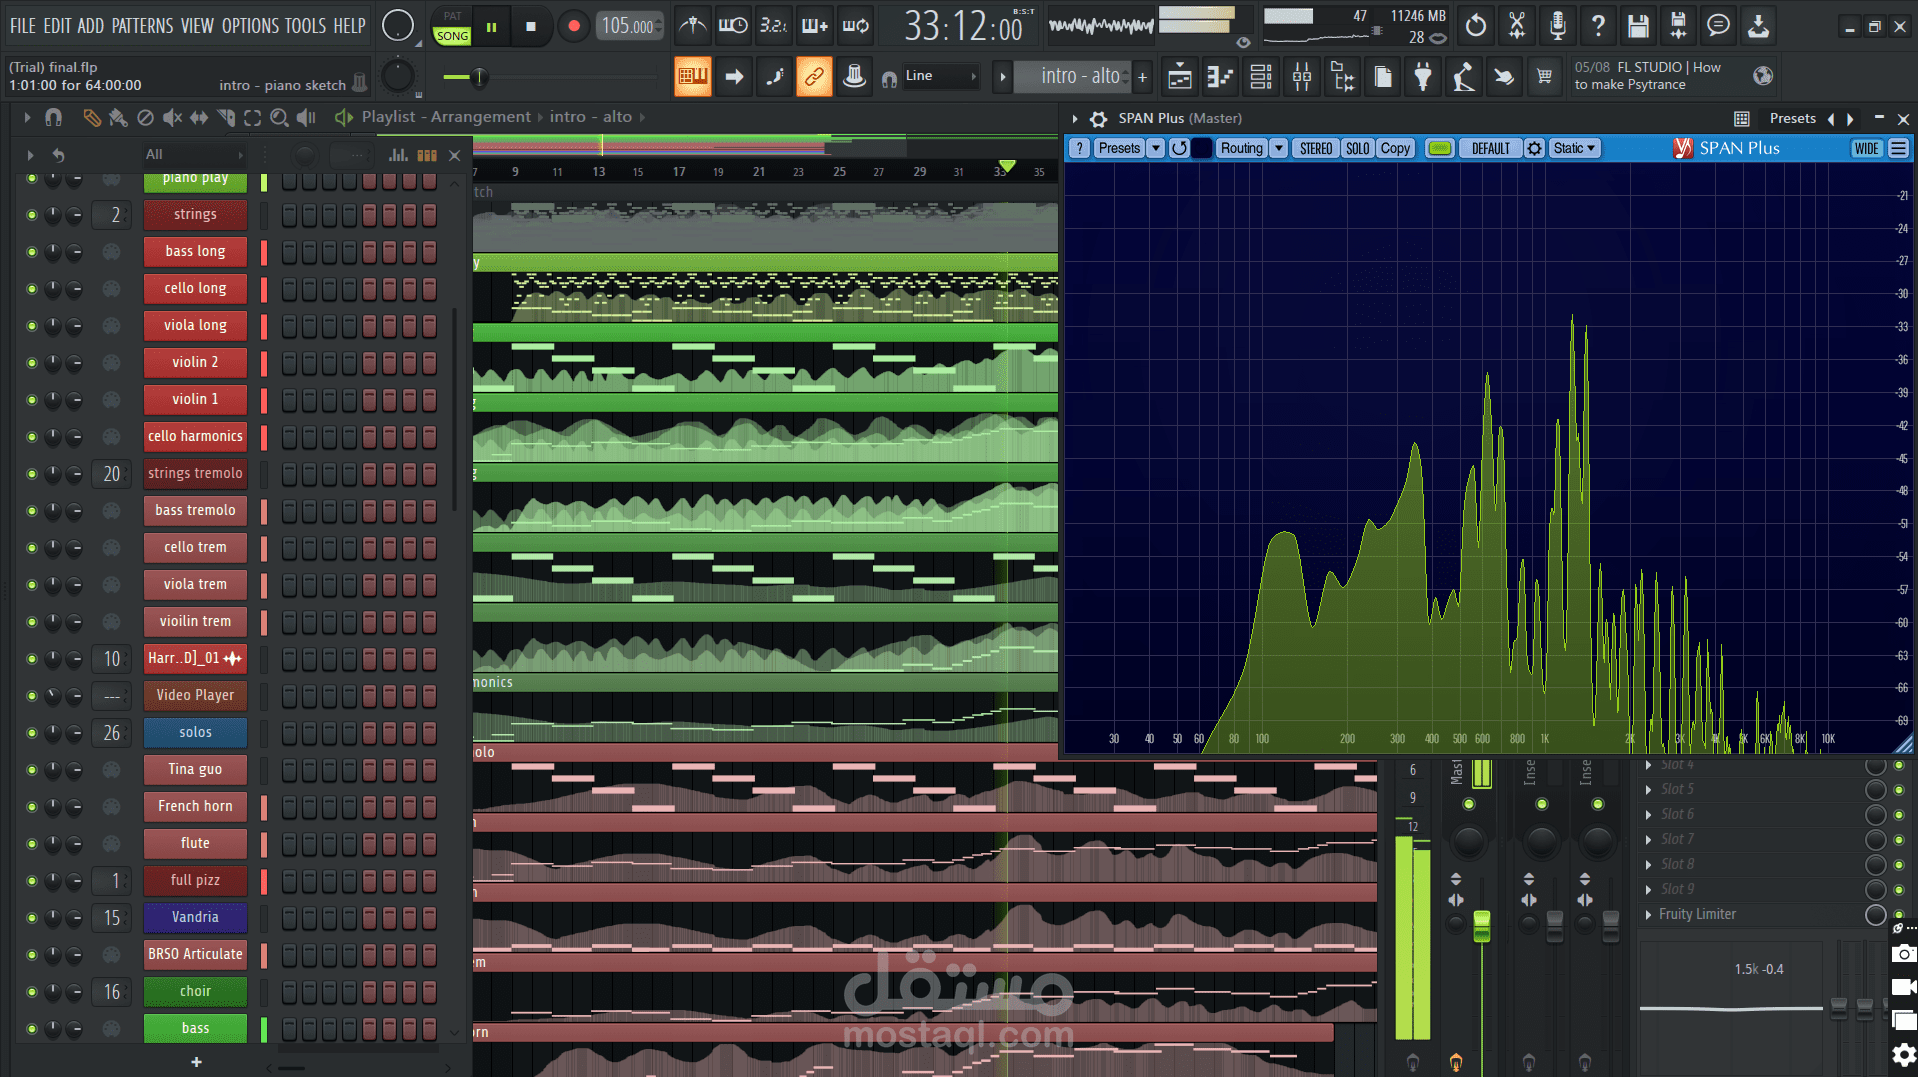Image resolution: width=1918 pixels, height=1077 pixels.
Task: Open the Routing dropdown arrow in SPAN Plus
Action: (x=1278, y=149)
